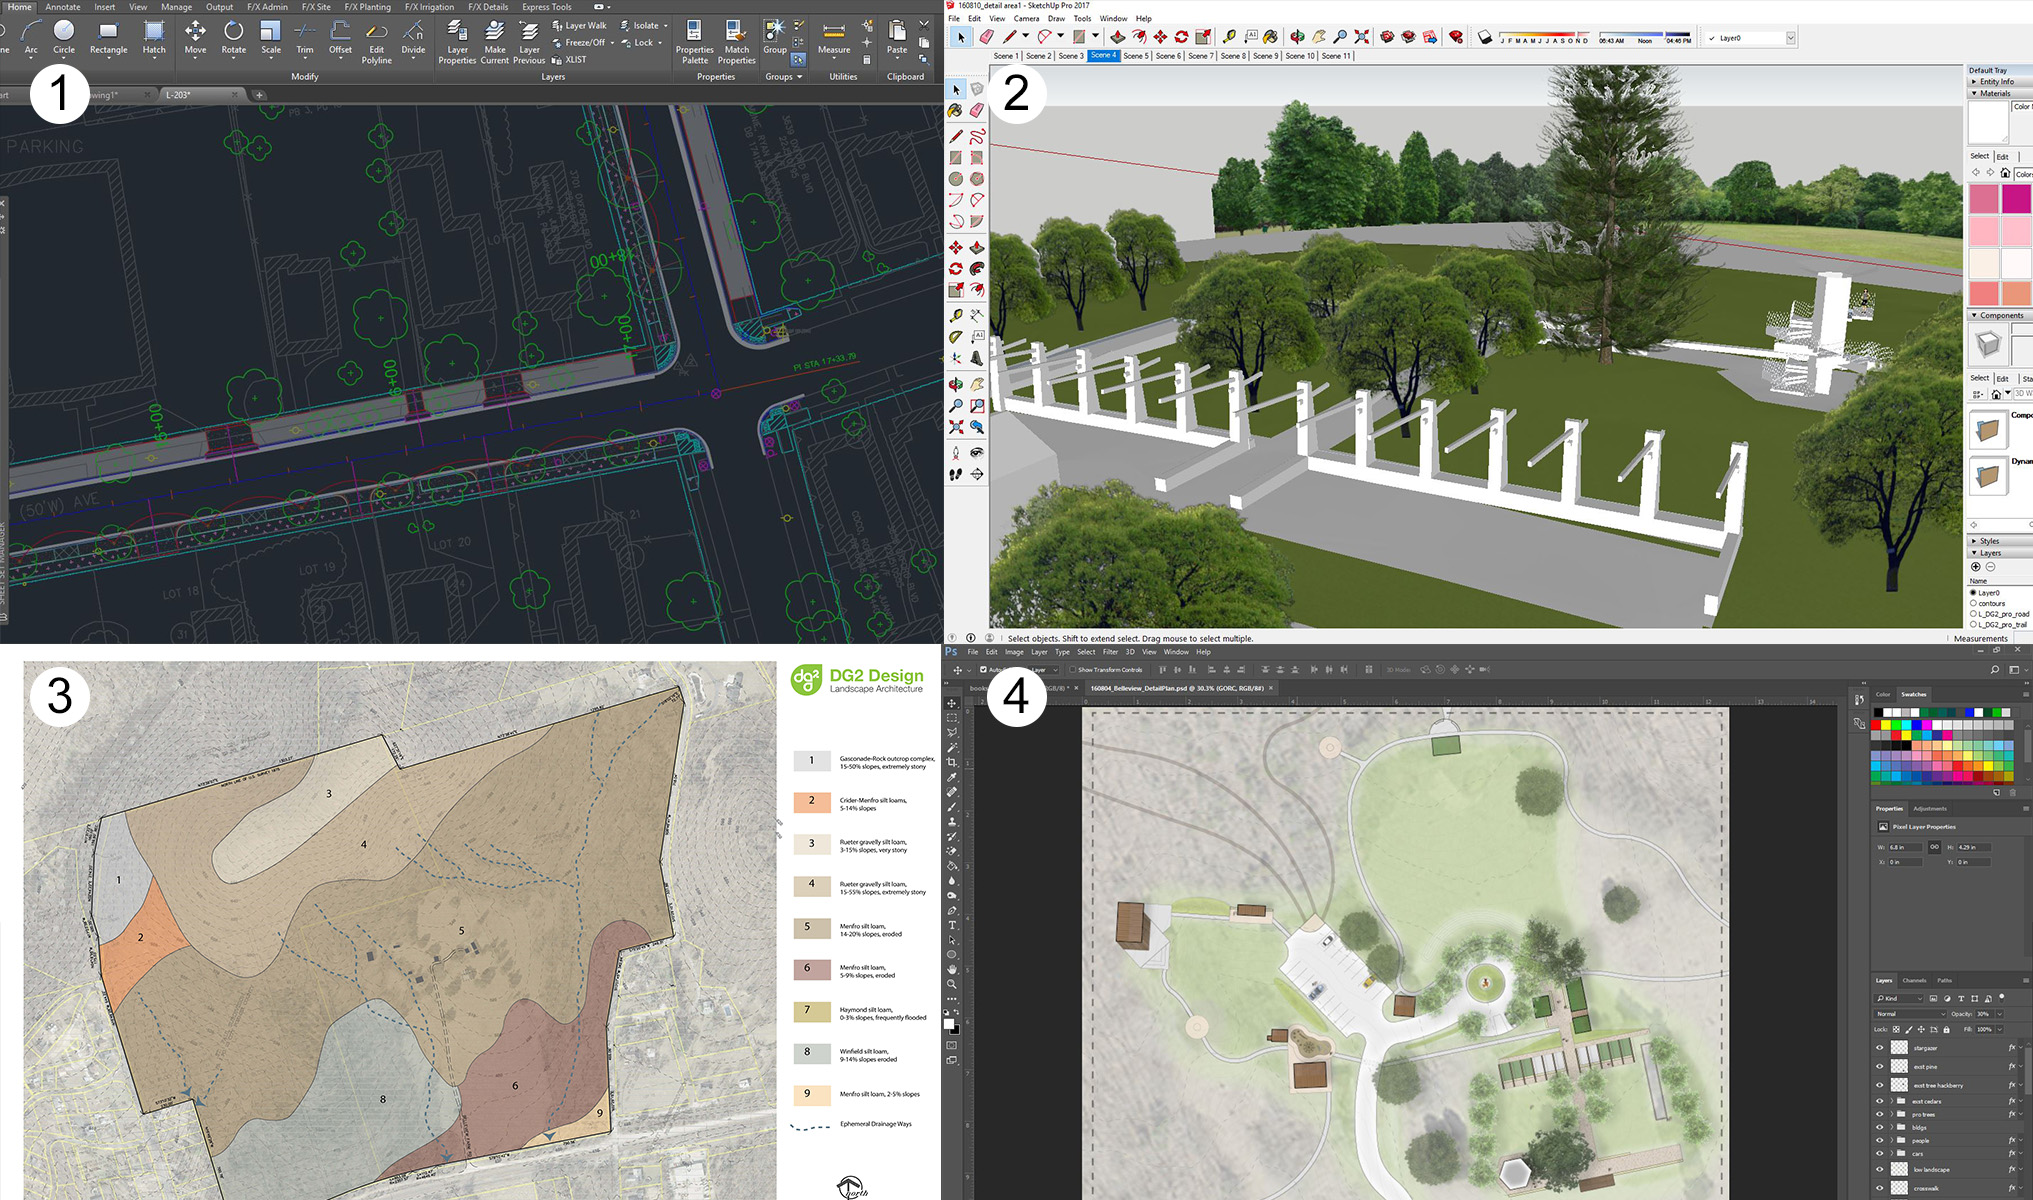Screen dimensions: 2033x1200
Task: Select the Push/Pull tool in SketchUp top toolbar
Action: pos(1117,37)
